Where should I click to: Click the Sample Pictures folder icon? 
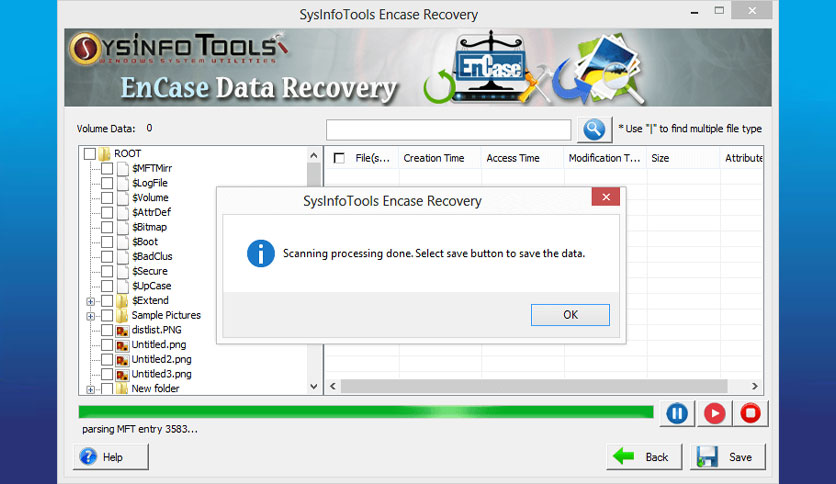coord(122,316)
